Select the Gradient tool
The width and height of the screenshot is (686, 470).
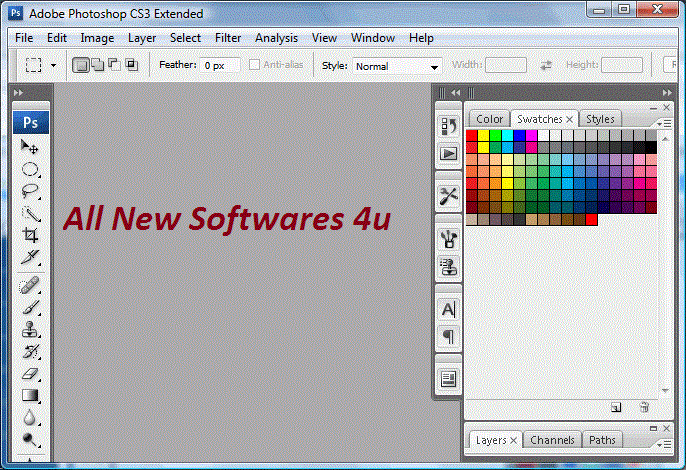click(30, 396)
